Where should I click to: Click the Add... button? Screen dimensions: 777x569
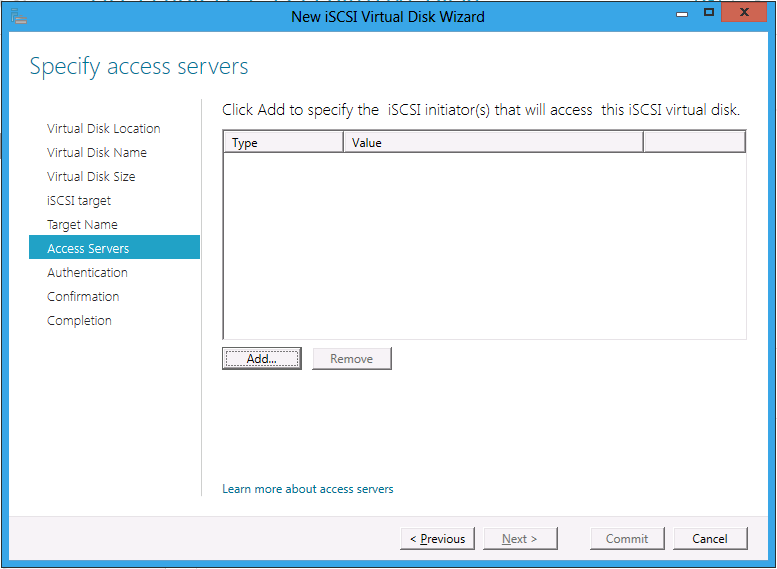[x=262, y=358]
